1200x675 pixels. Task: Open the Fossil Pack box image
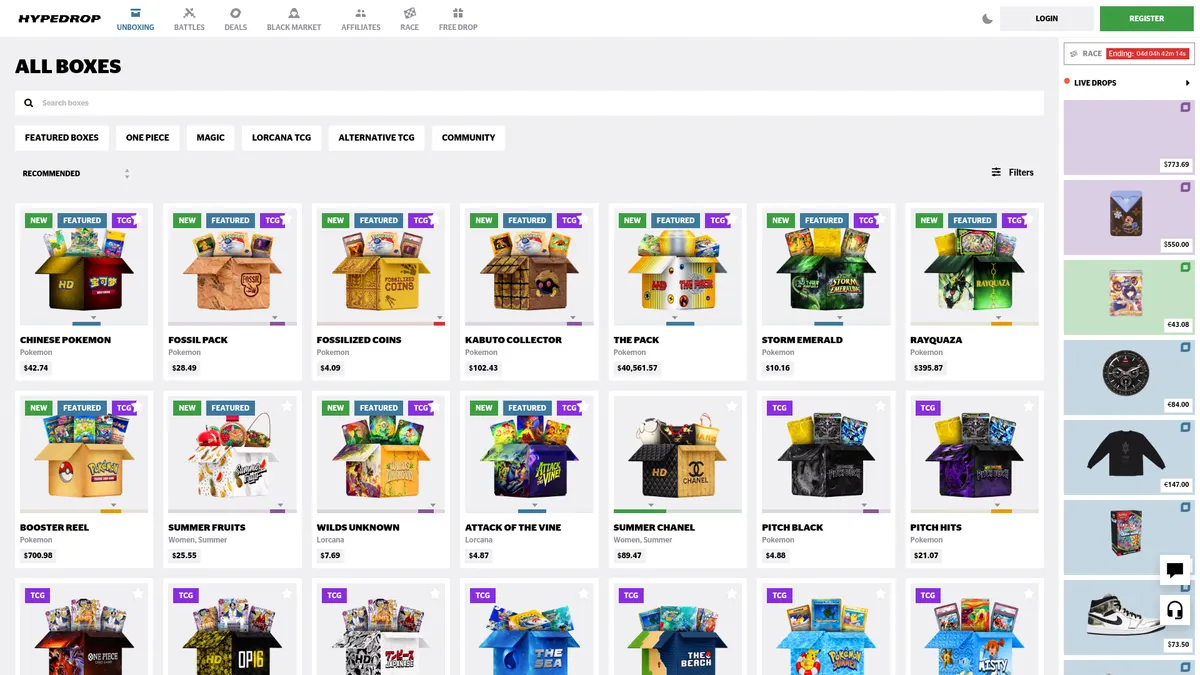[232, 268]
